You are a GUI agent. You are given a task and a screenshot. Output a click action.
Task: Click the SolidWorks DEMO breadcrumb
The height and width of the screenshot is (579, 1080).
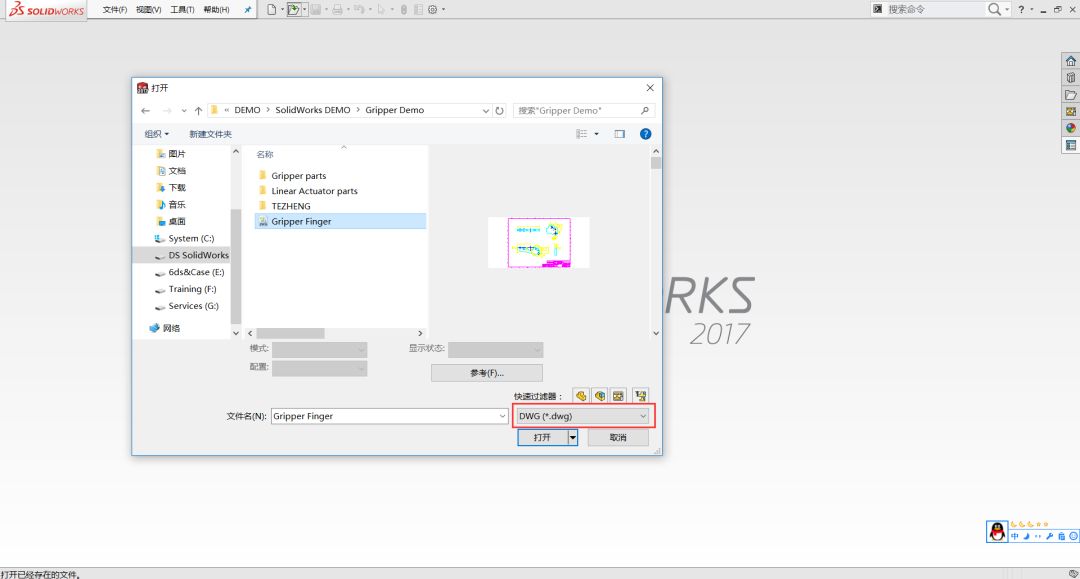(x=313, y=110)
